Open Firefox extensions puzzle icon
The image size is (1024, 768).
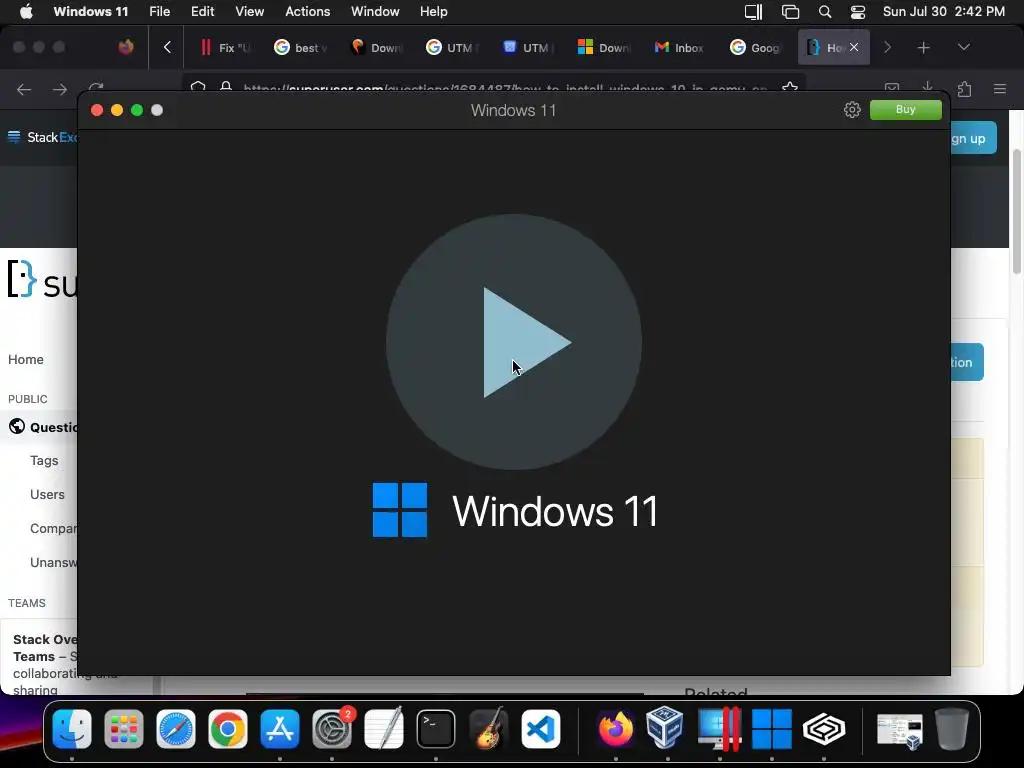pos(965,89)
